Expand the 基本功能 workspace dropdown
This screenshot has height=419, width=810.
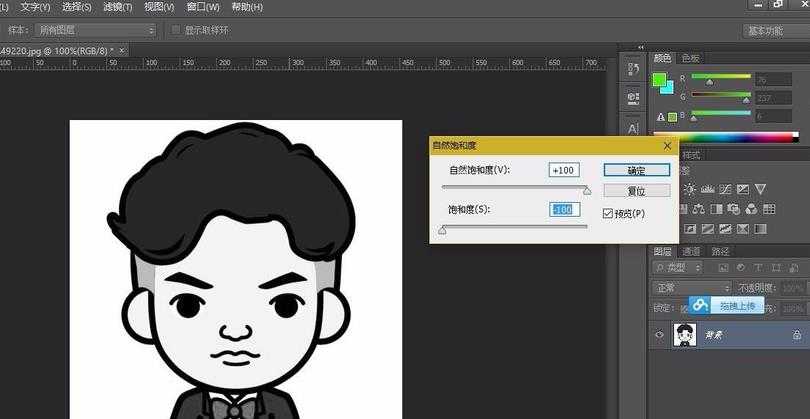tap(769, 30)
